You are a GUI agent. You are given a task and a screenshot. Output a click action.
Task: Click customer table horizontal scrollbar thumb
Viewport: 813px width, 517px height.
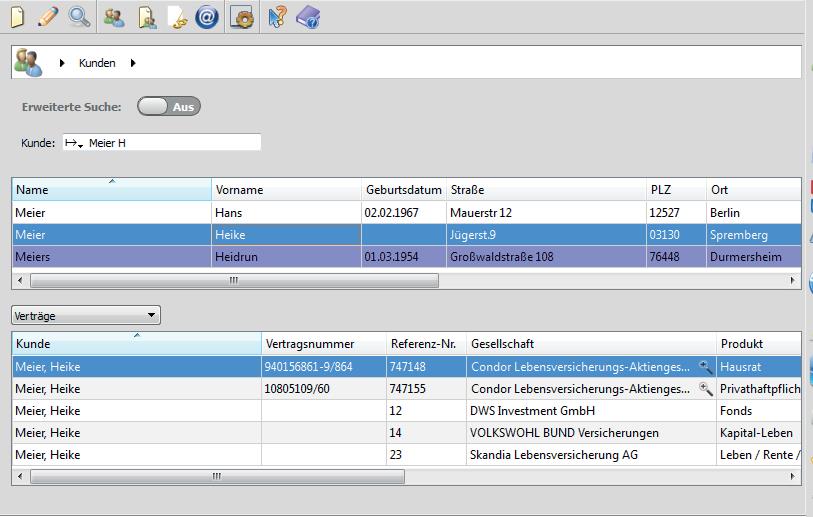(234, 280)
